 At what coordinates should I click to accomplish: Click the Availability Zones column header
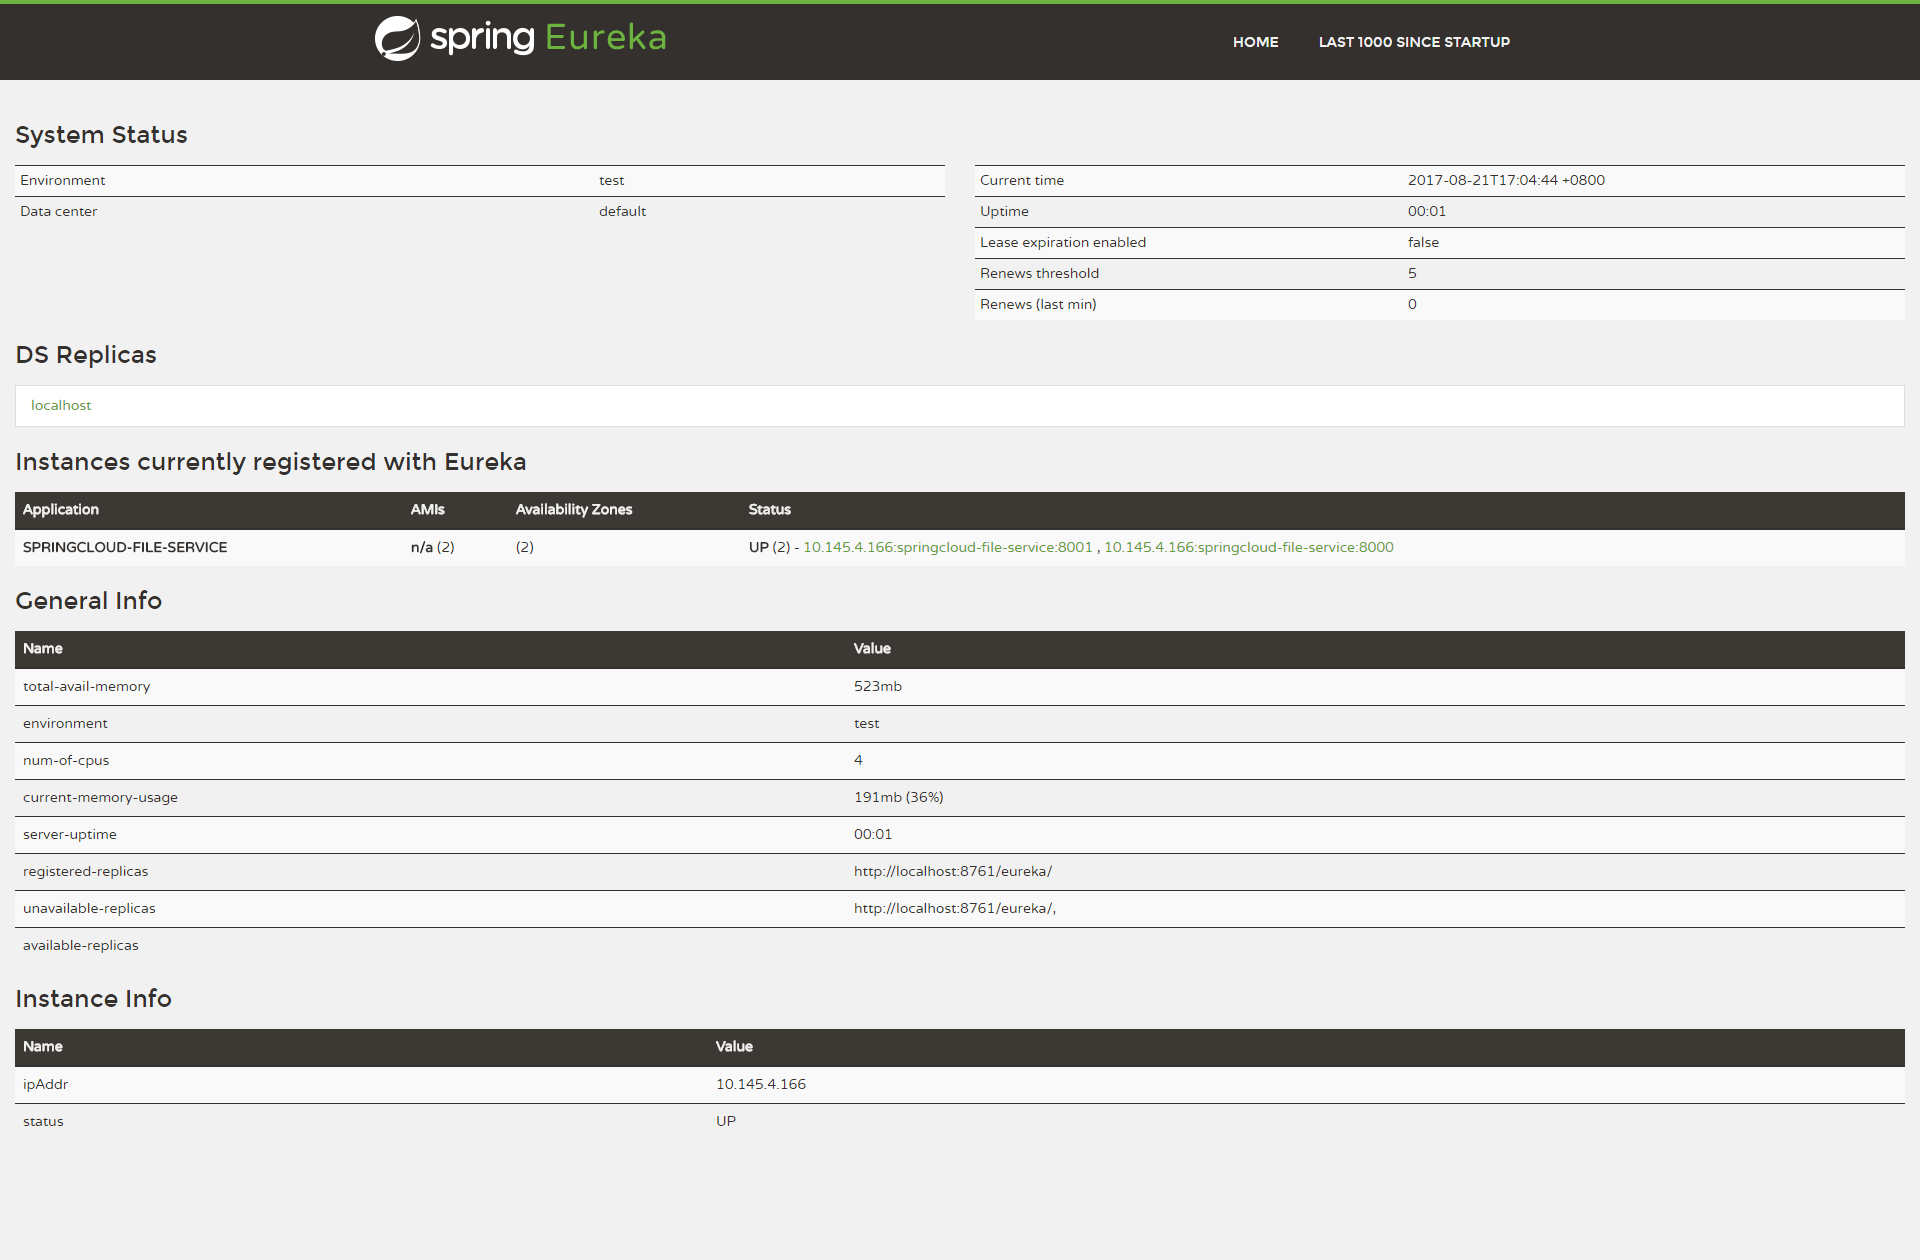574,509
